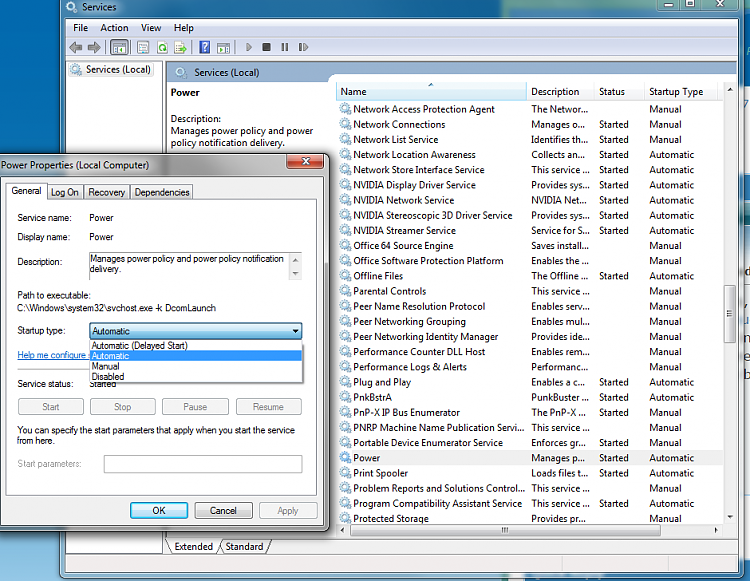Click the Services title bar icon
Viewport: 750px width, 581px height.
[x=71, y=7]
